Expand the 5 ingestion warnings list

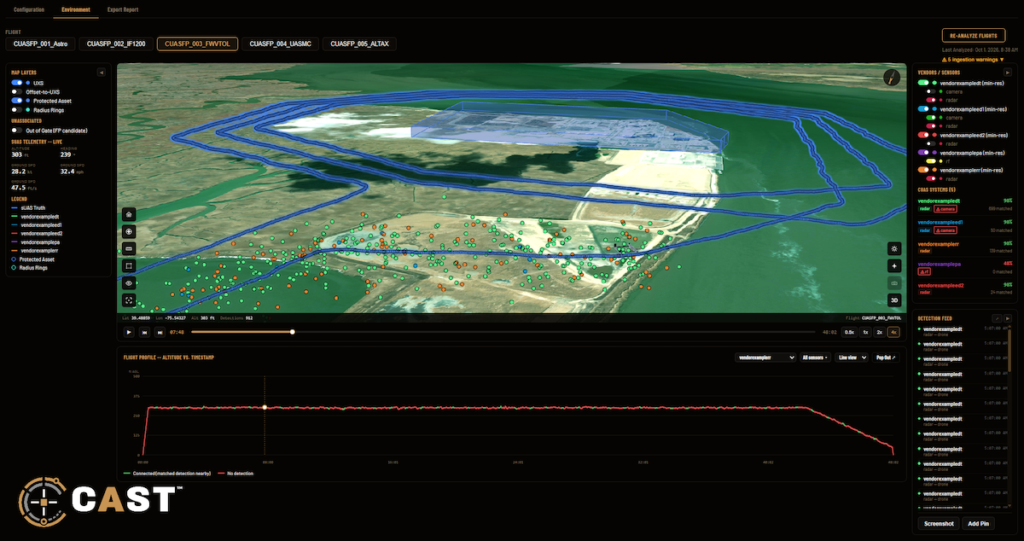(x=972, y=59)
